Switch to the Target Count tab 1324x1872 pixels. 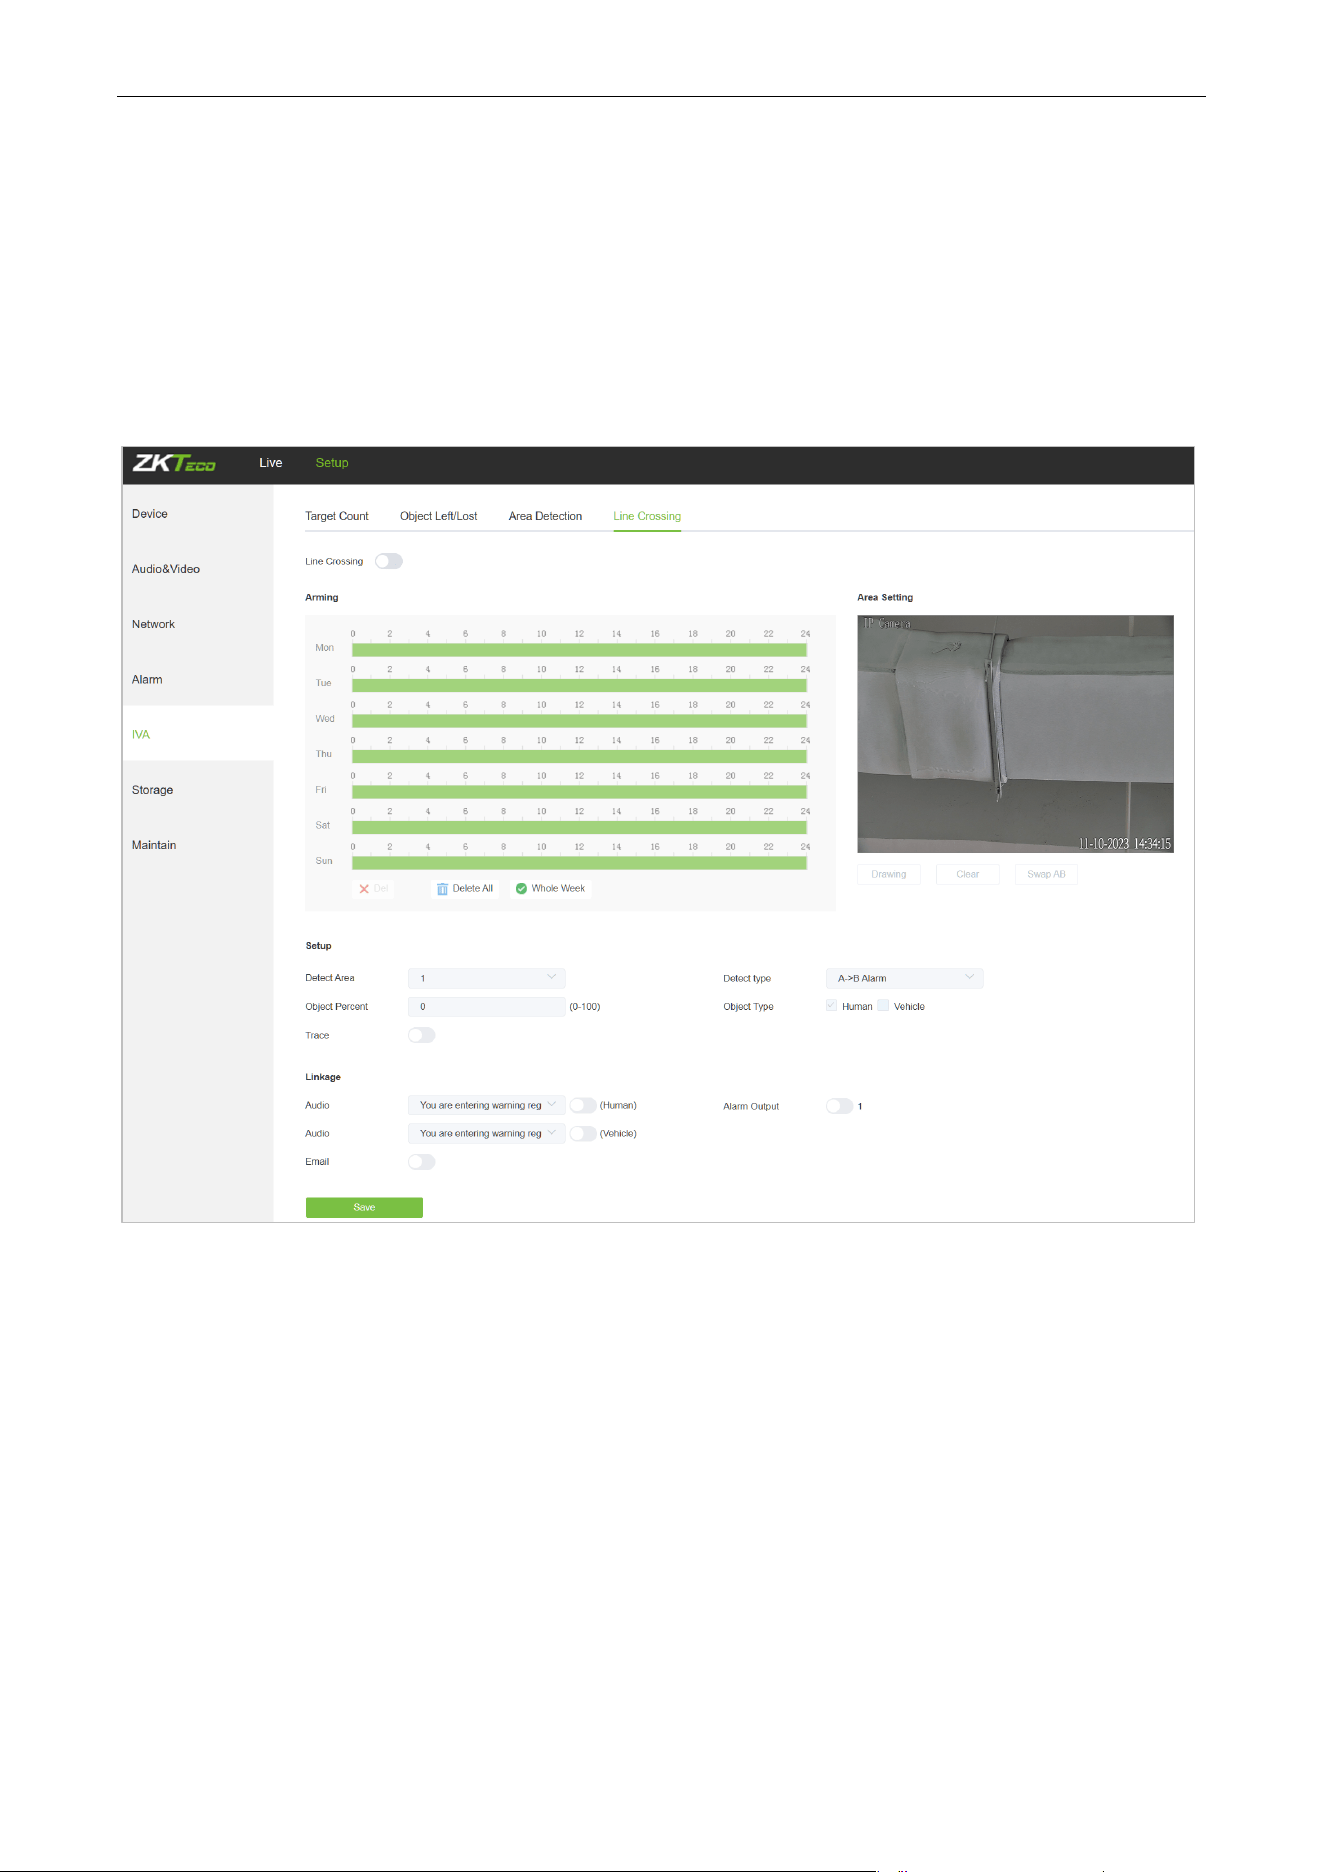point(337,517)
